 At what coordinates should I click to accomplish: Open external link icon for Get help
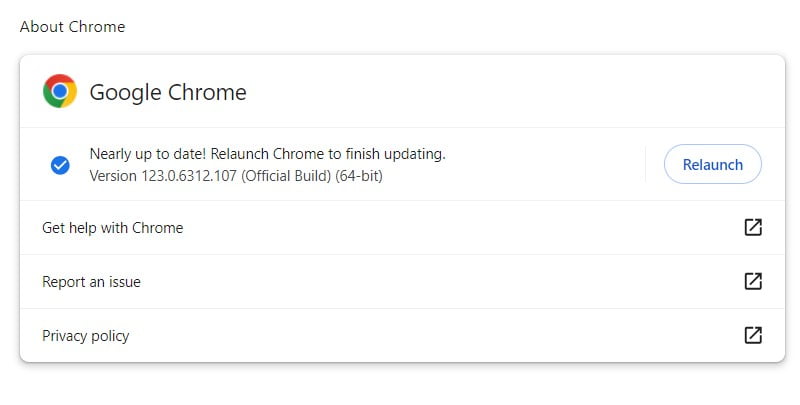point(753,227)
